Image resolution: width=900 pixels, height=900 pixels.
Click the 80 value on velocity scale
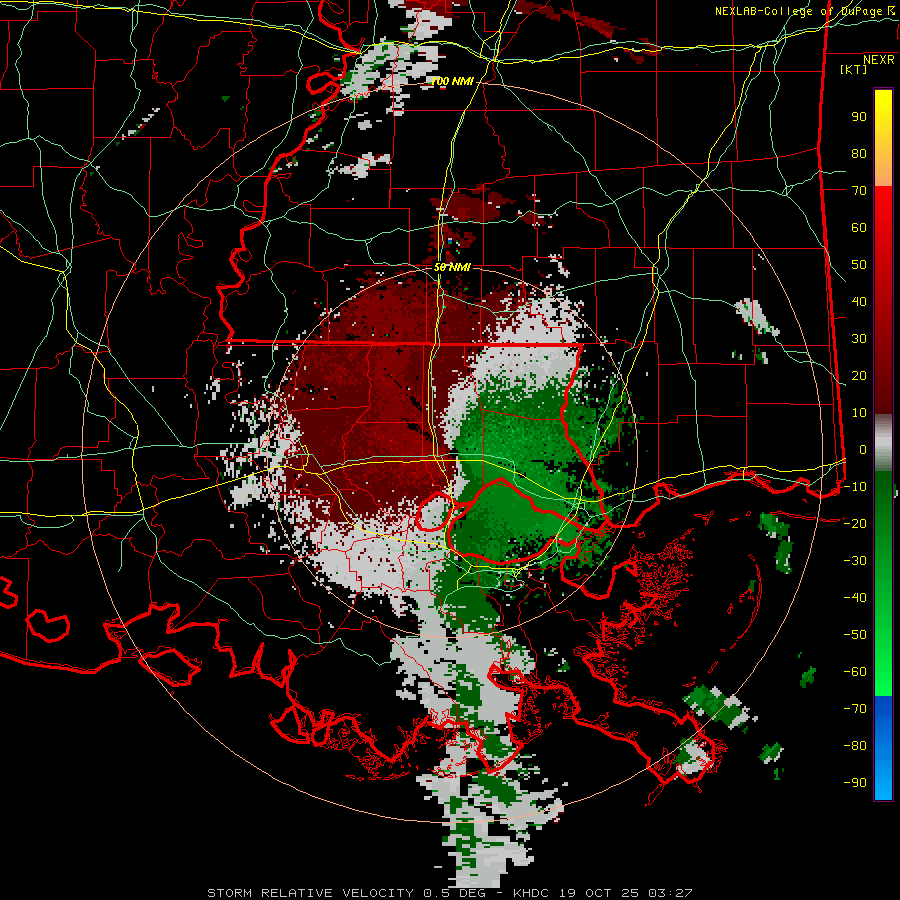(x=859, y=154)
